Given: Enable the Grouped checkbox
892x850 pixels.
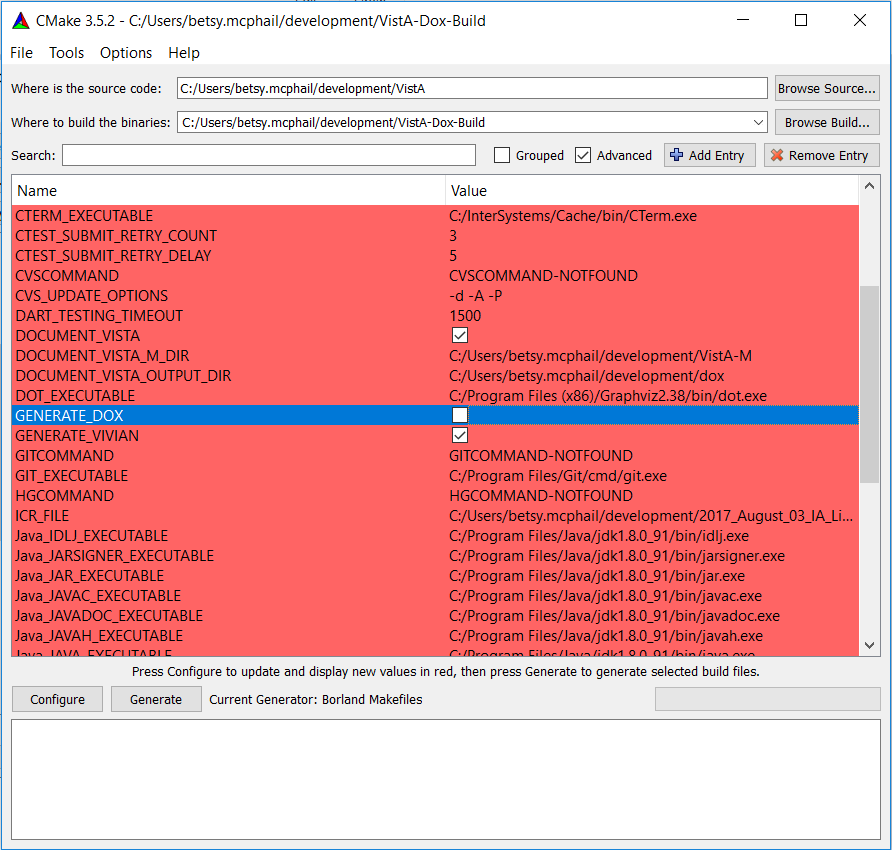Looking at the screenshot, I should 503,155.
